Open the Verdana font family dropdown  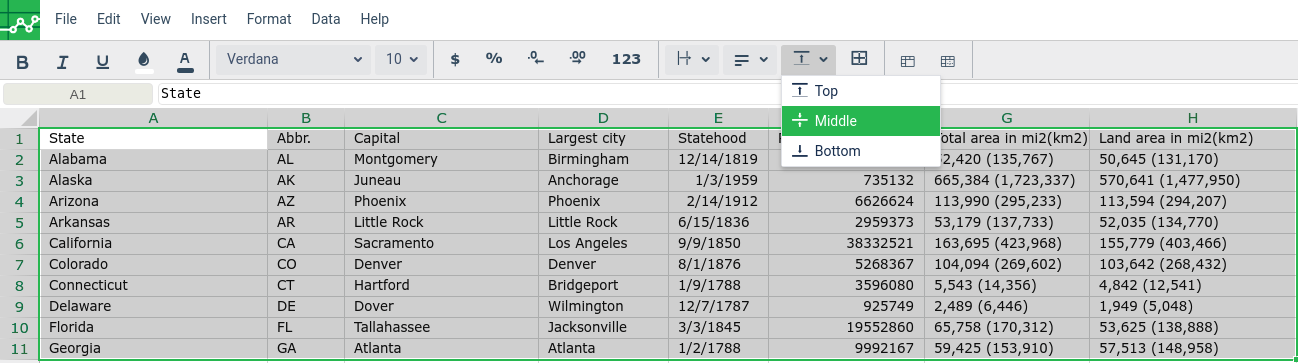(293, 59)
